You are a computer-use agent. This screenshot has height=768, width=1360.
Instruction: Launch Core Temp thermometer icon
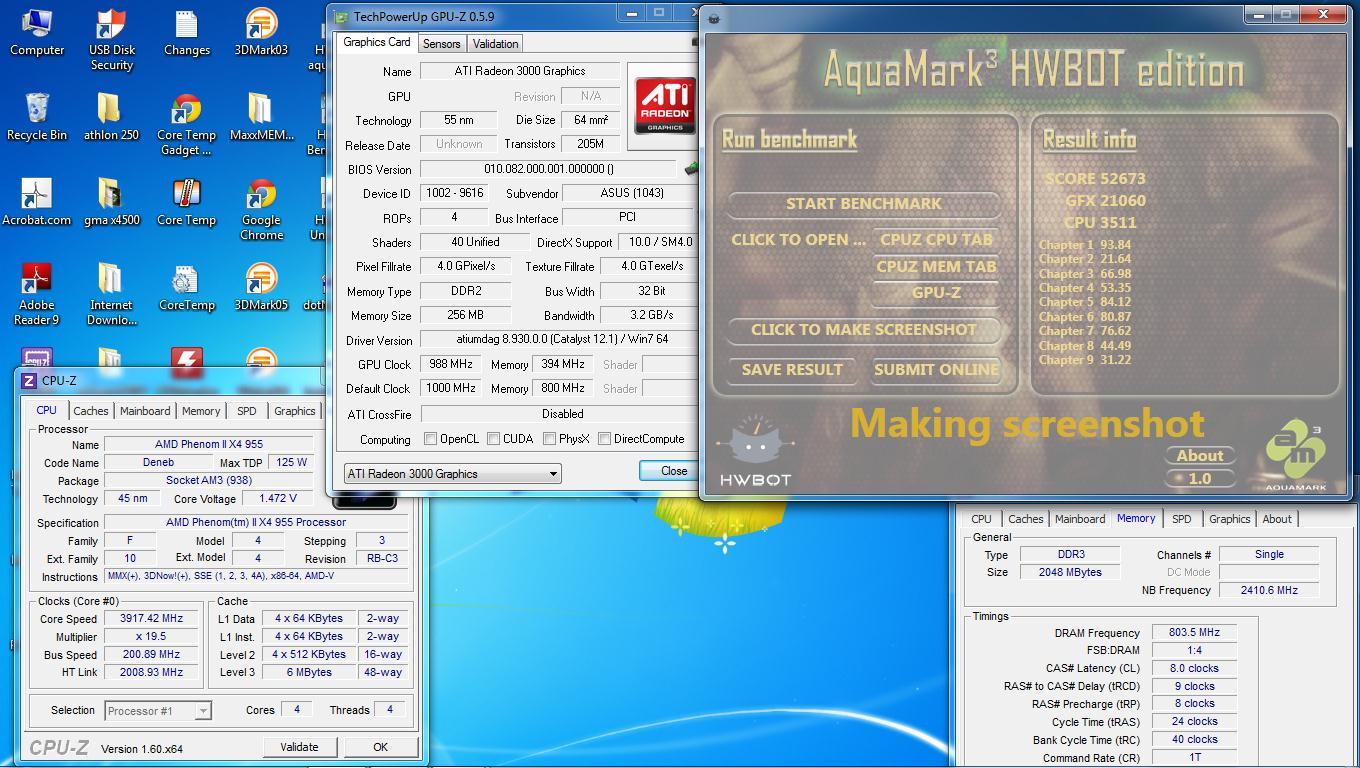[186, 202]
